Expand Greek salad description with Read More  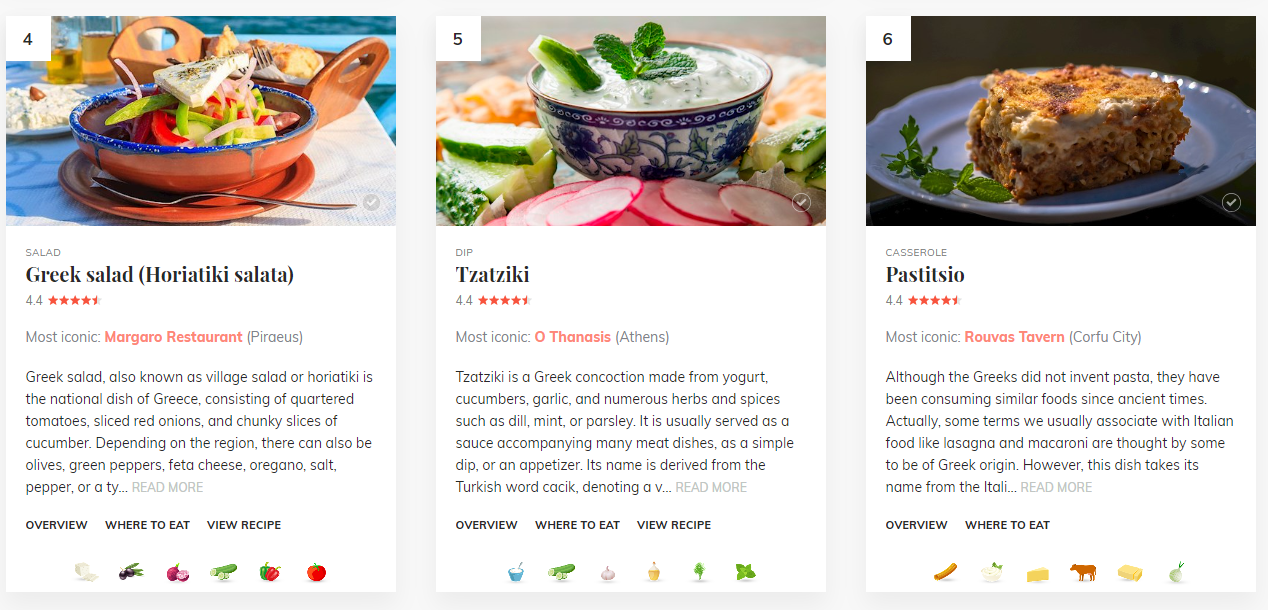(x=167, y=488)
